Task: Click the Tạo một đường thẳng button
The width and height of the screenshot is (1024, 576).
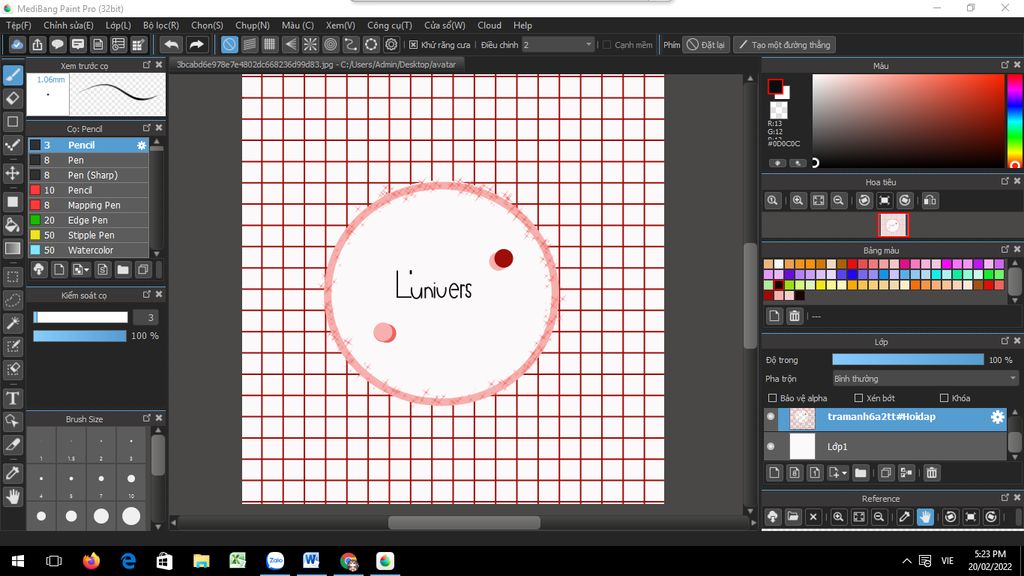Action: tap(784, 44)
